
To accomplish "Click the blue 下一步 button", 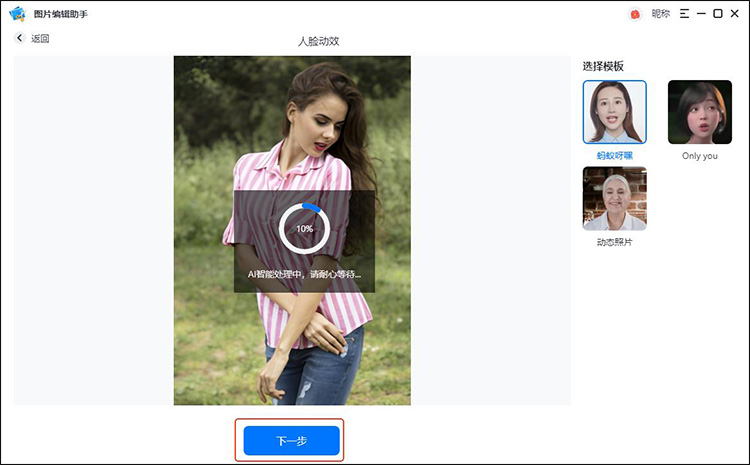I will pos(291,441).
